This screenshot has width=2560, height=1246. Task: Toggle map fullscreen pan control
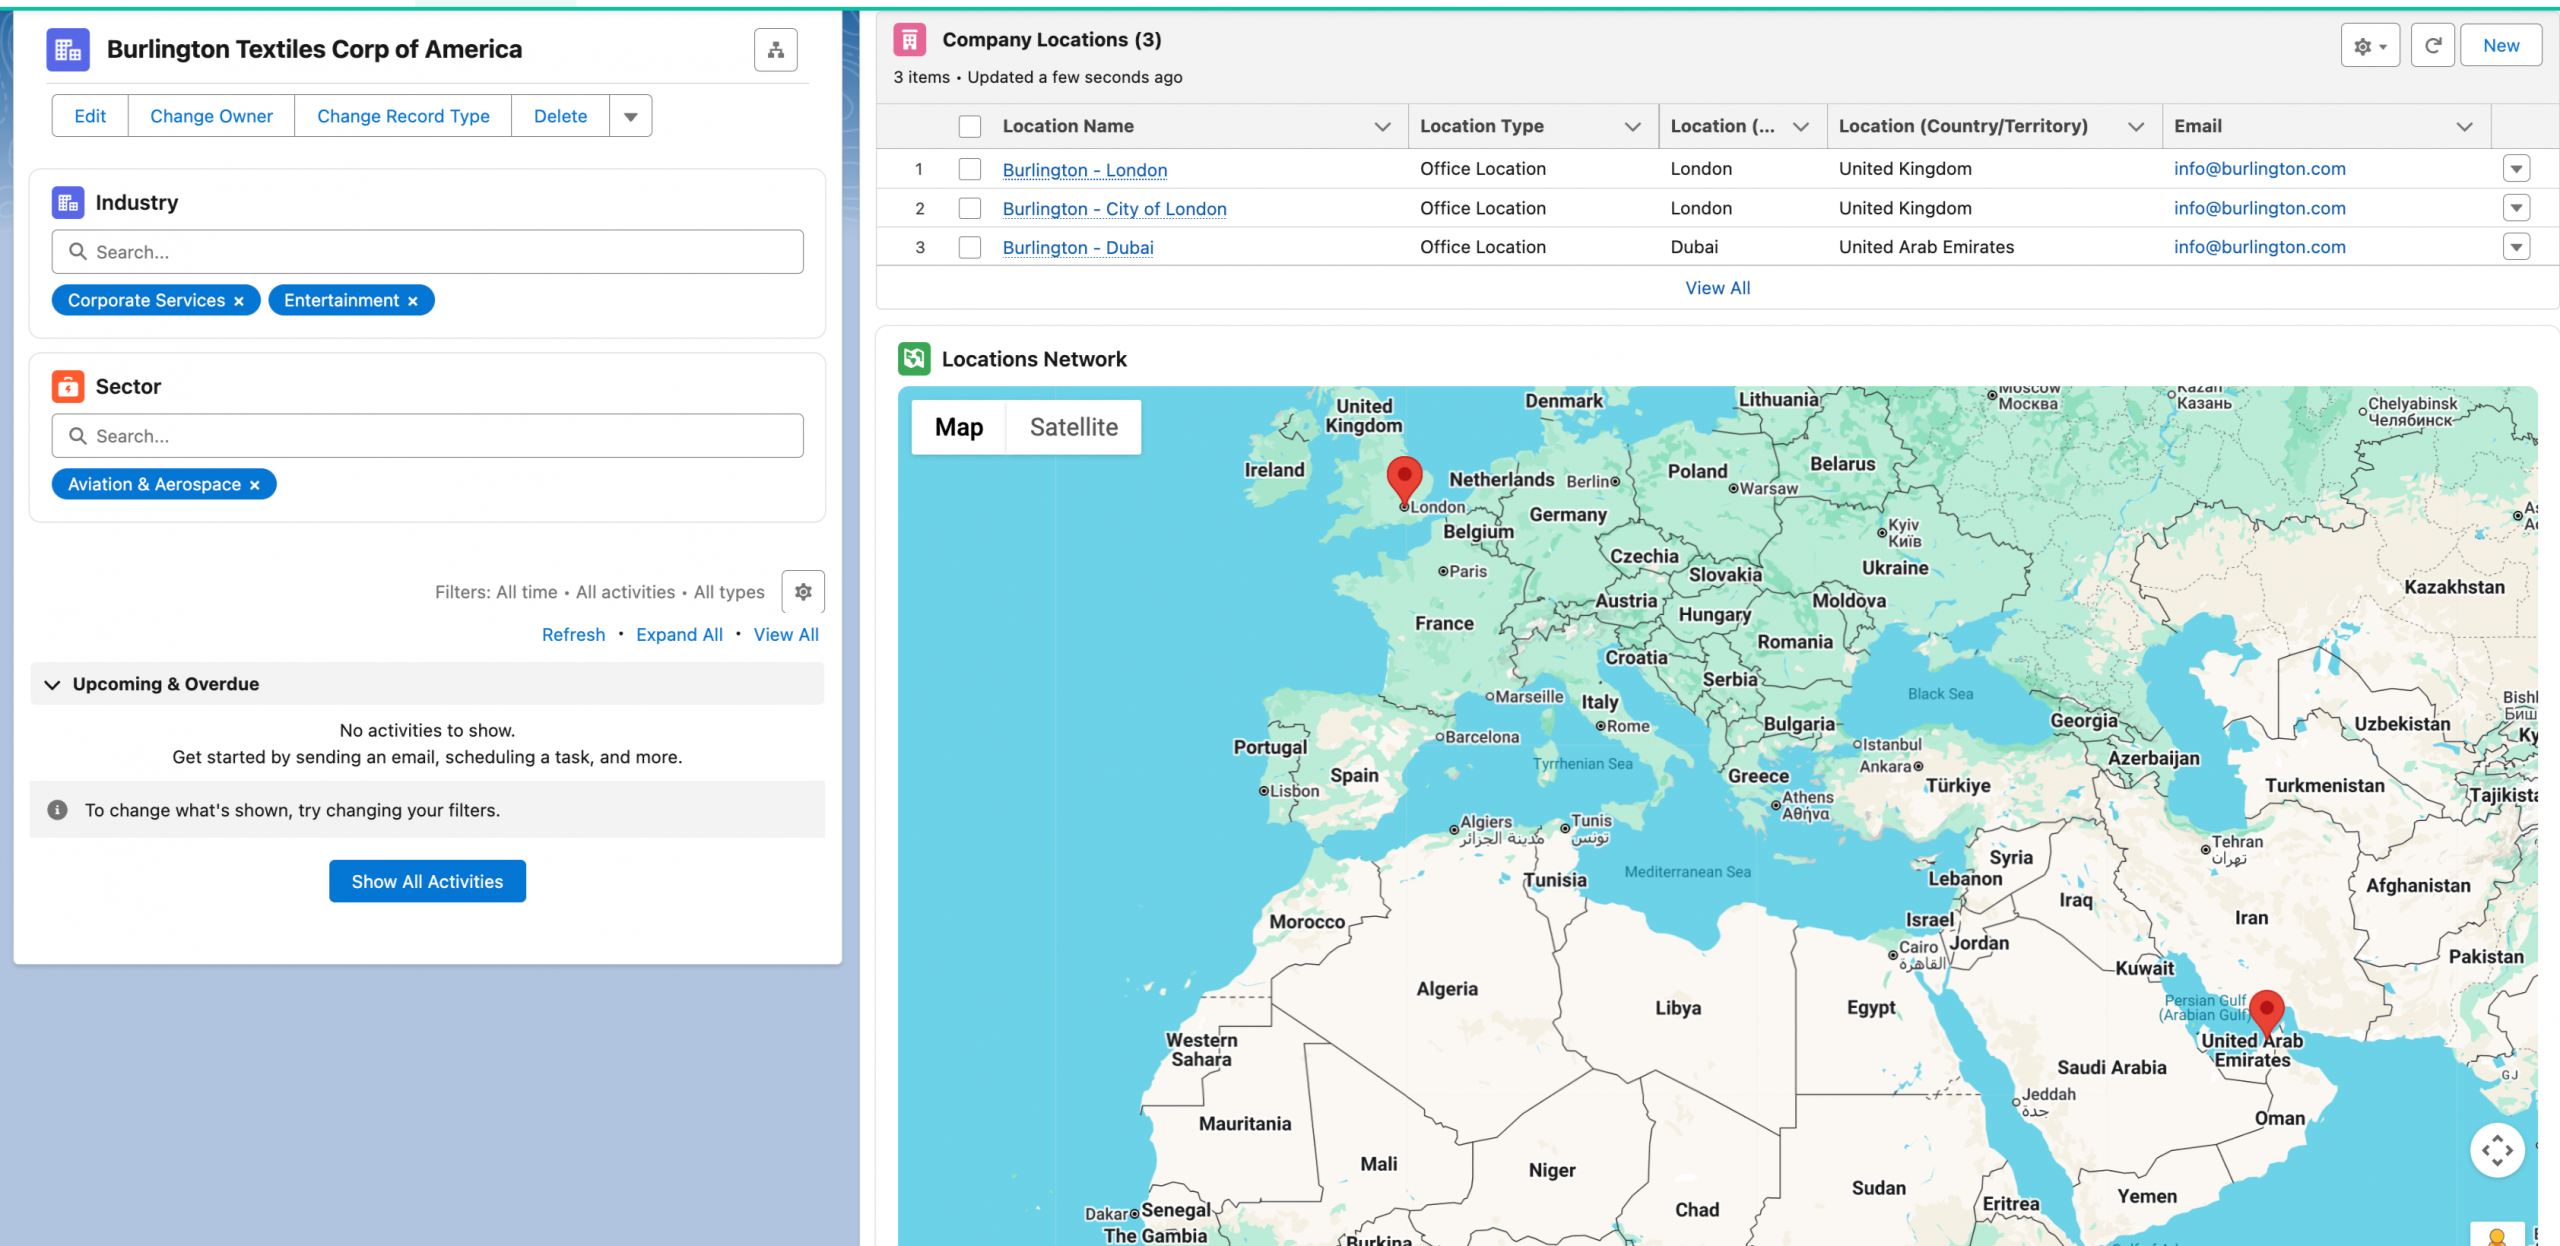(2496, 1150)
